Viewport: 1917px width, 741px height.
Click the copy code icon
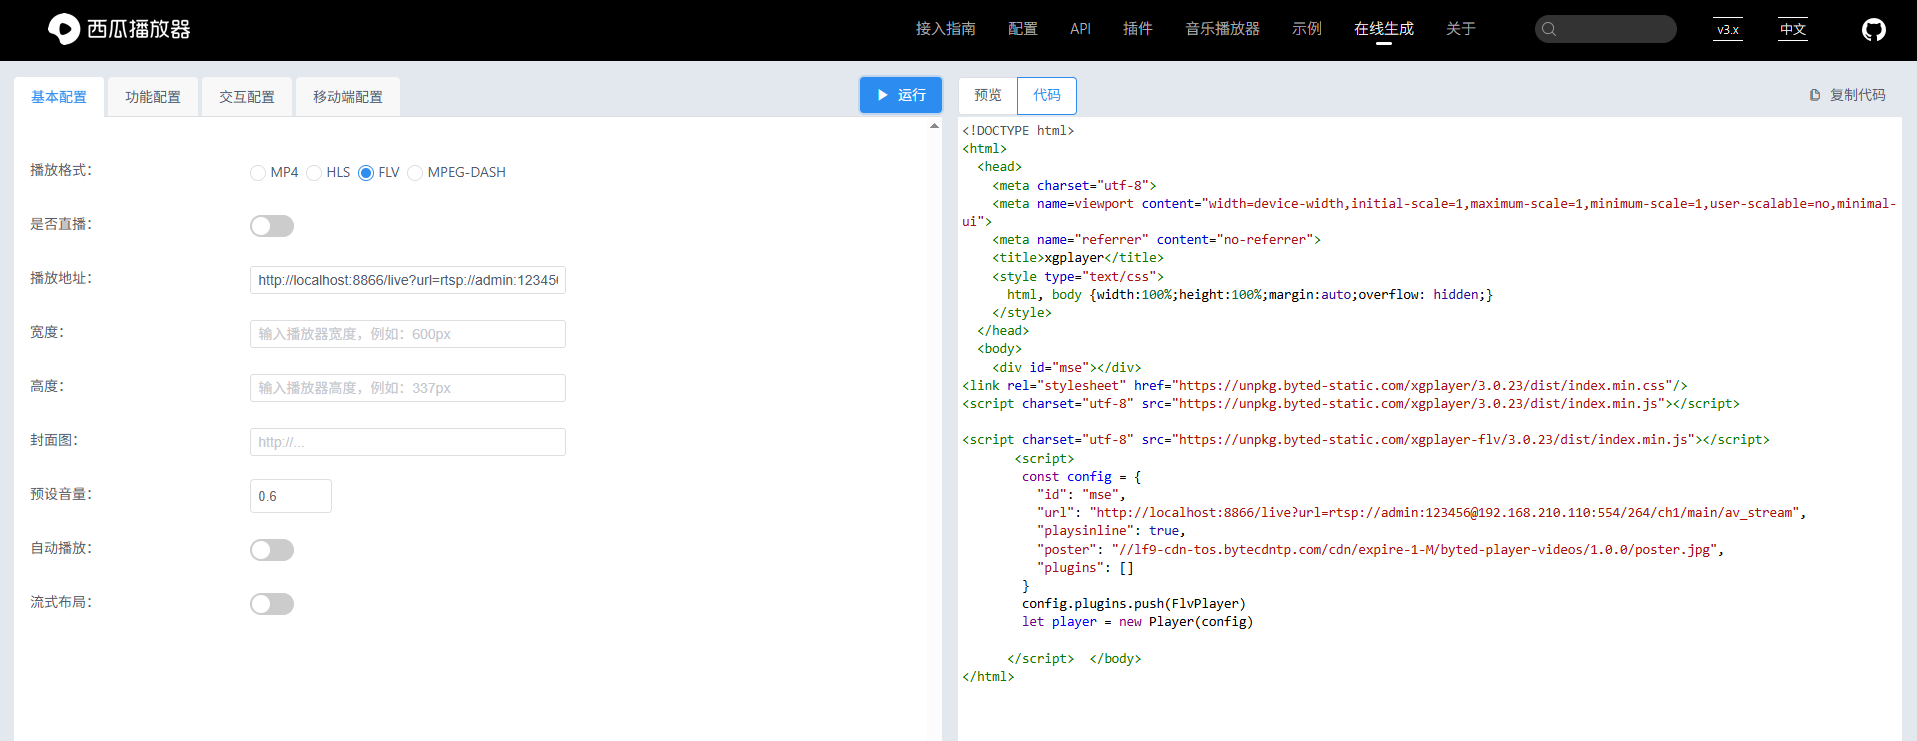pos(1815,95)
